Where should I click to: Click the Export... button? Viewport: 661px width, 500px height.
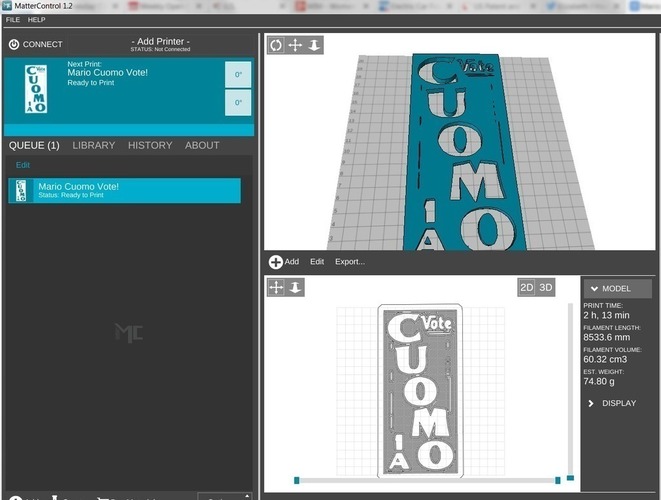click(350, 262)
